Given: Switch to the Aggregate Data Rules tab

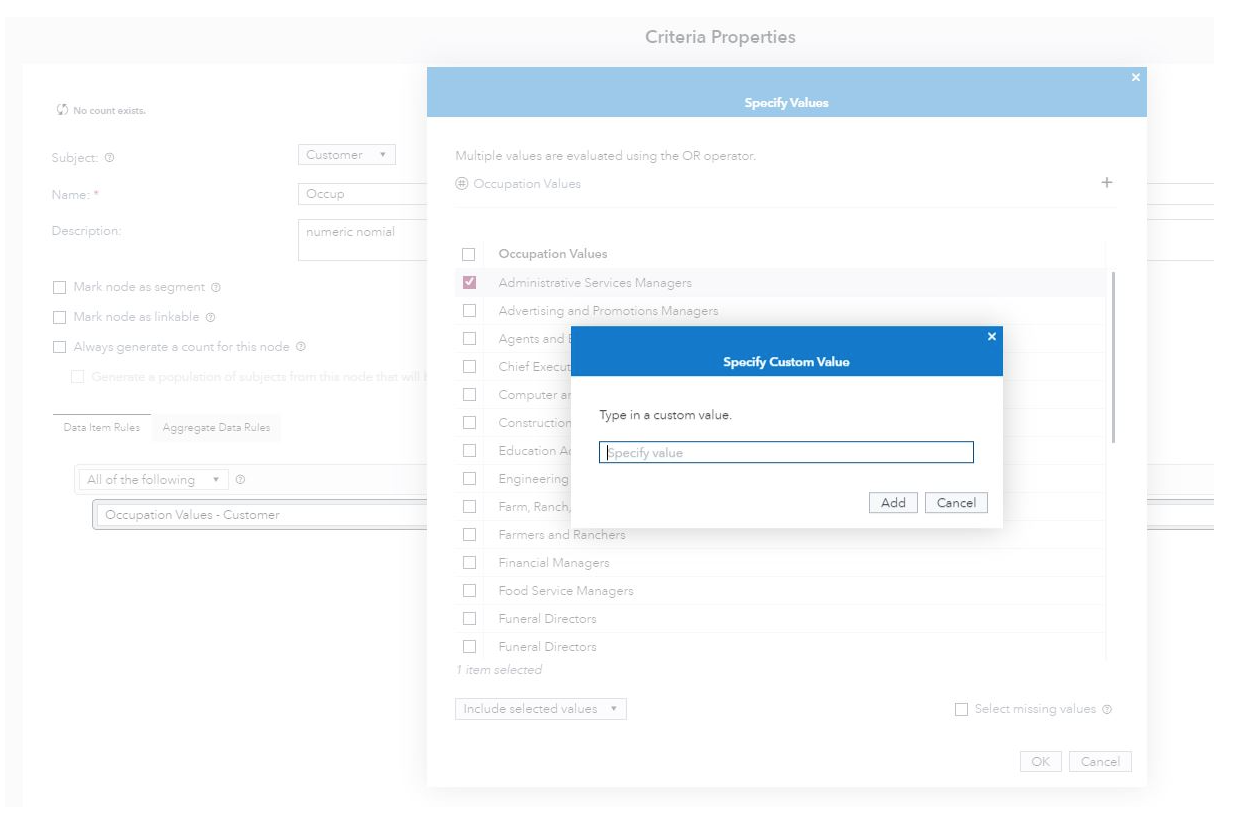Looking at the screenshot, I should pos(216,427).
